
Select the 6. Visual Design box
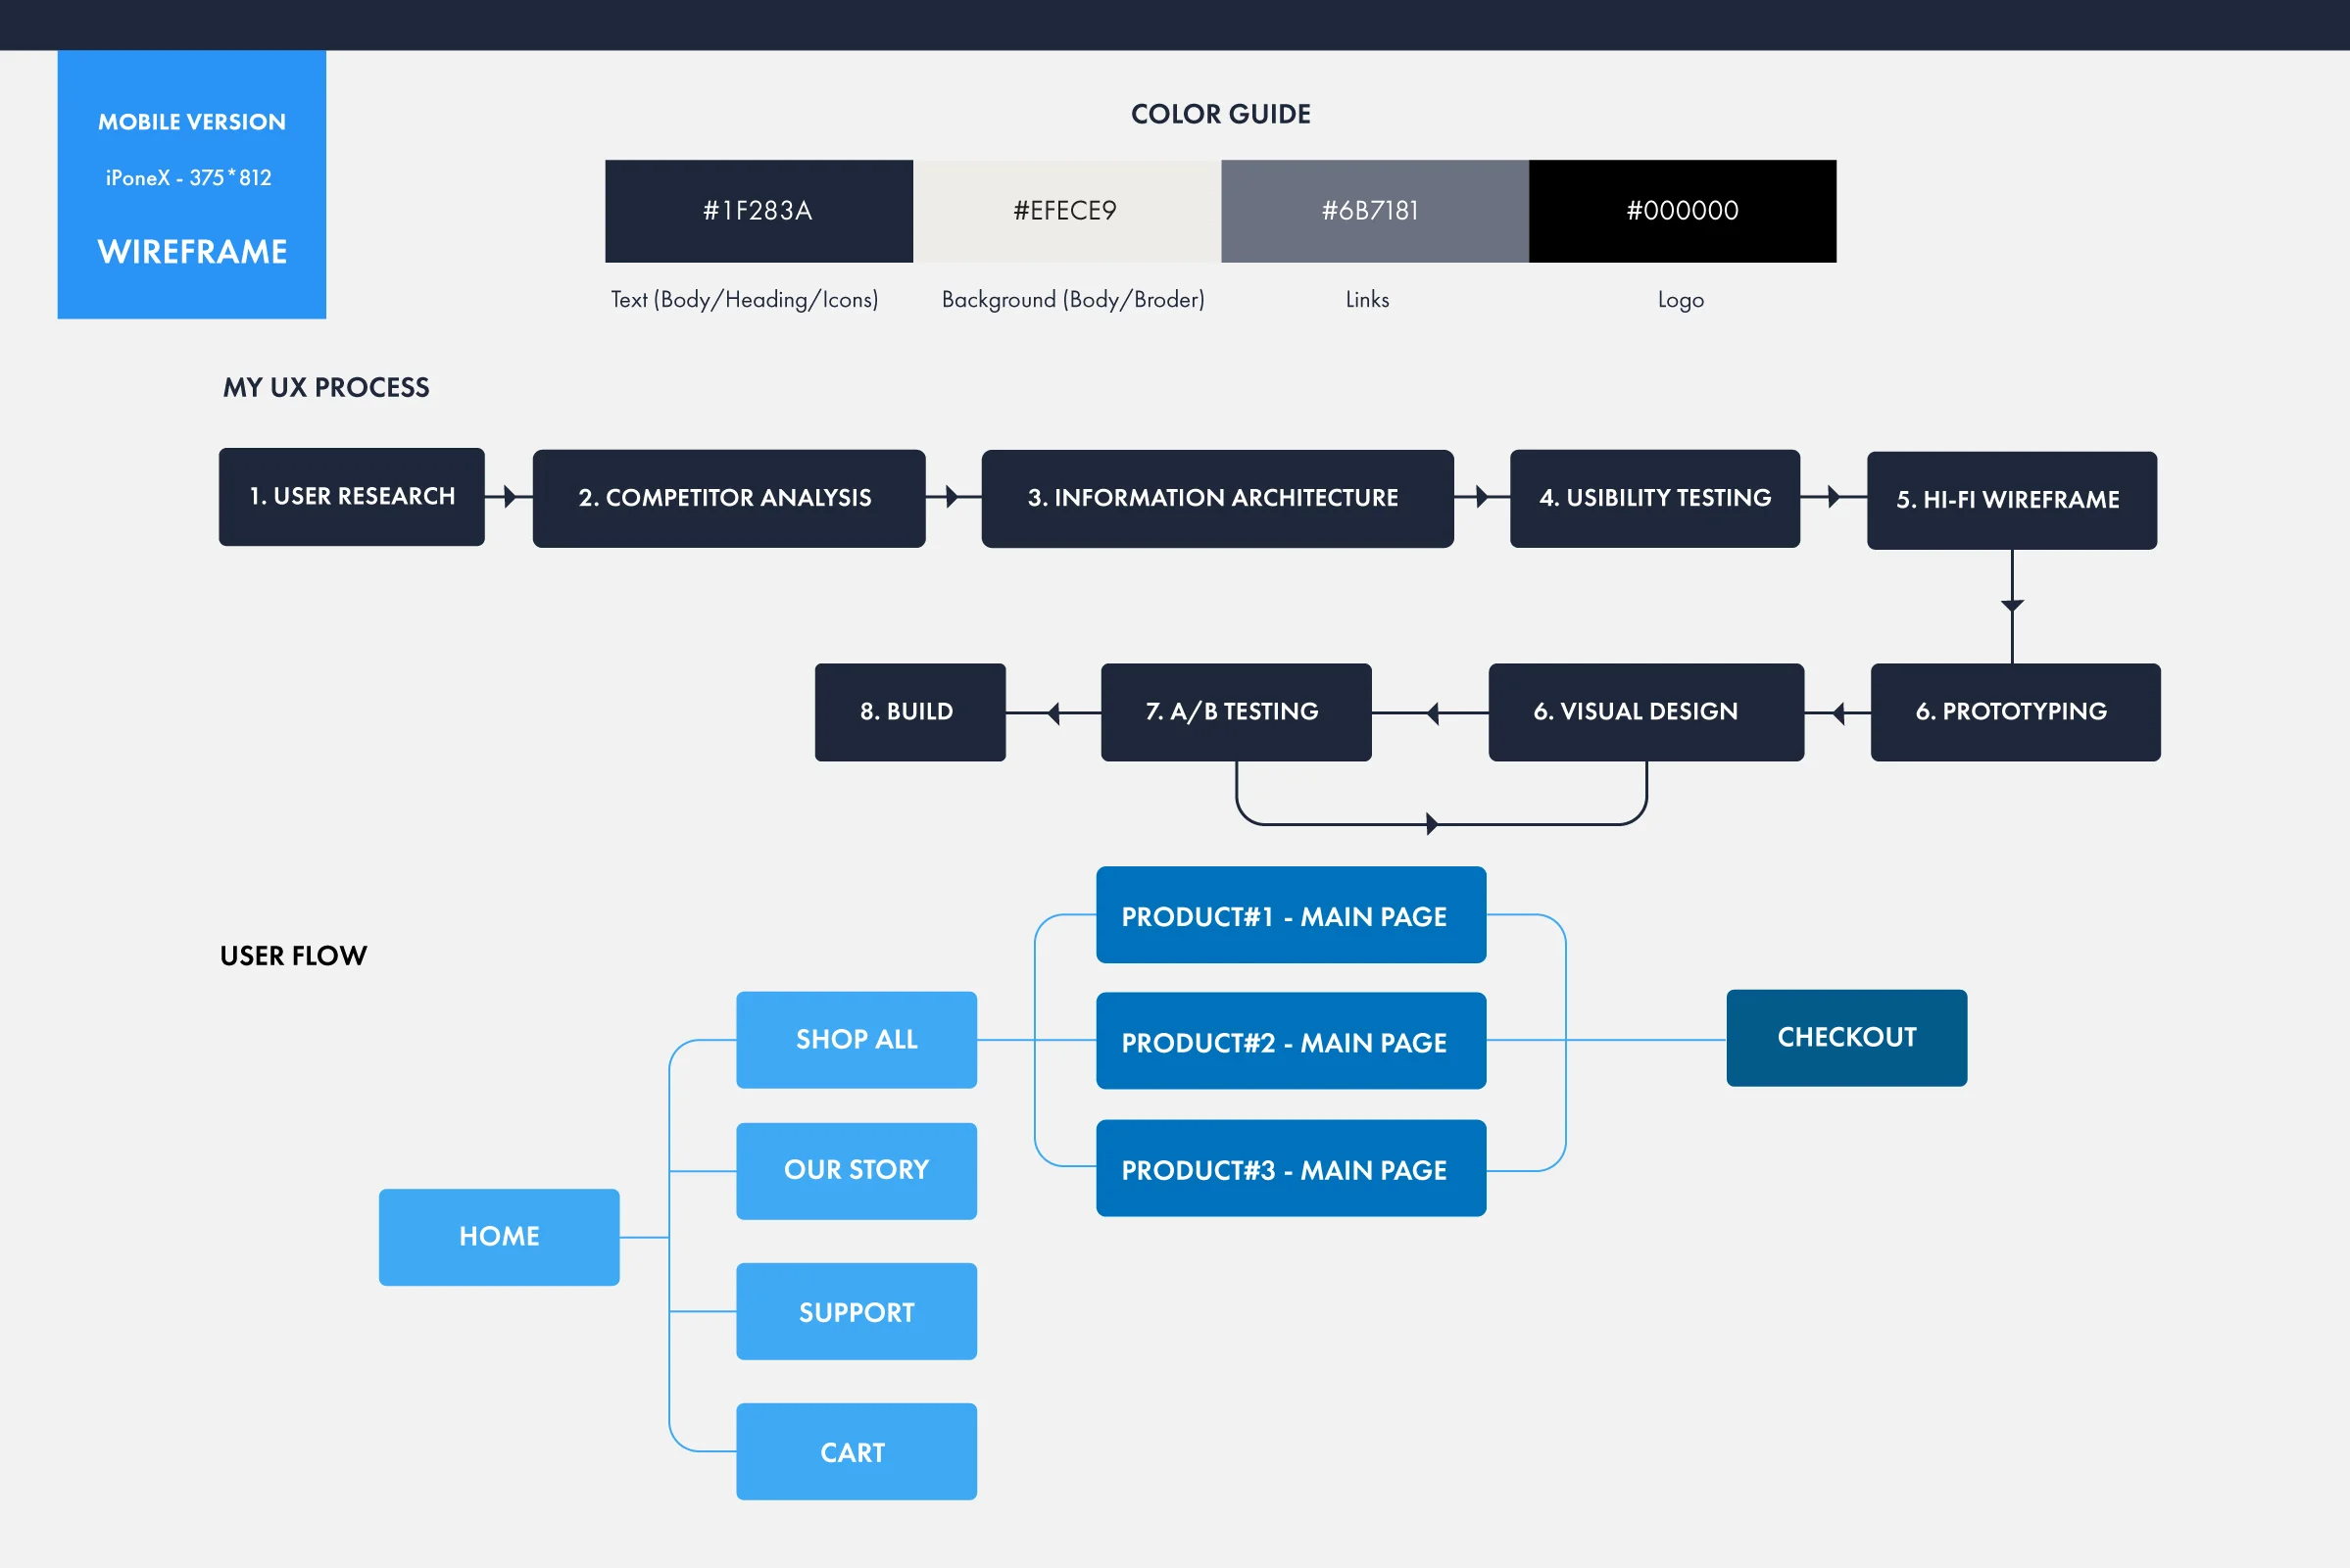coord(1645,712)
